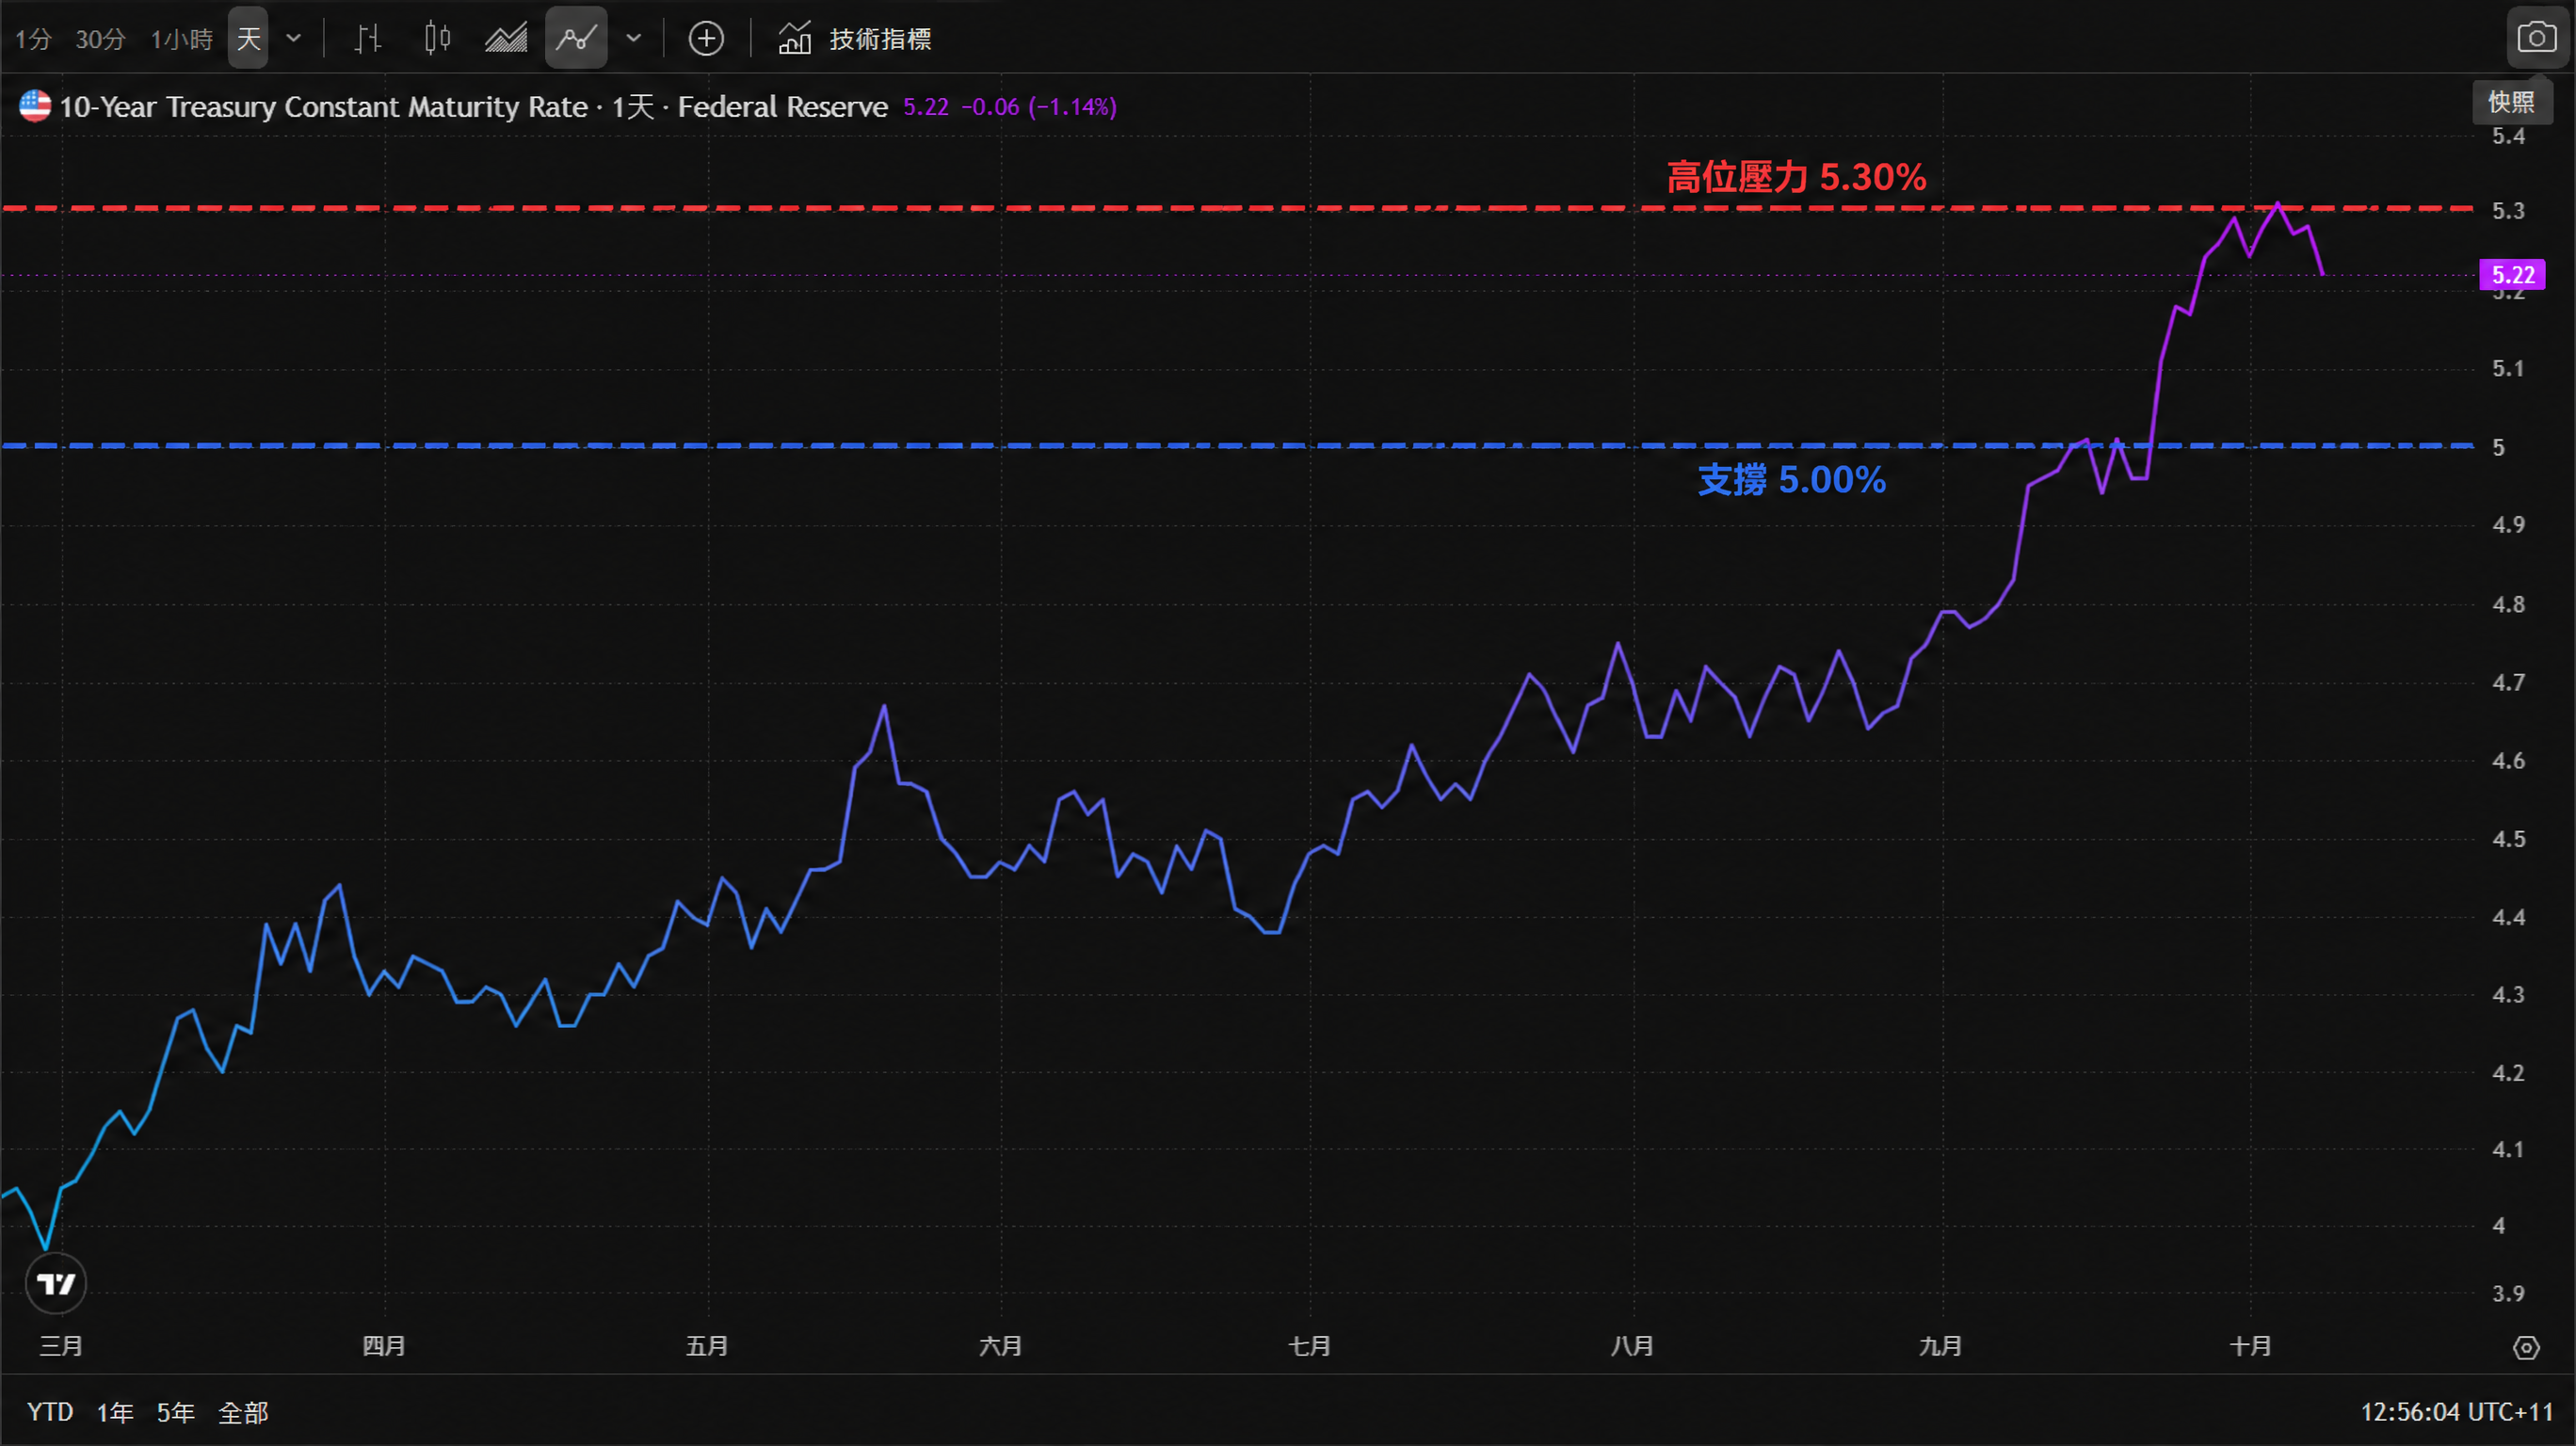
Task: Click the 5.3 price axis label
Action: tap(2508, 211)
